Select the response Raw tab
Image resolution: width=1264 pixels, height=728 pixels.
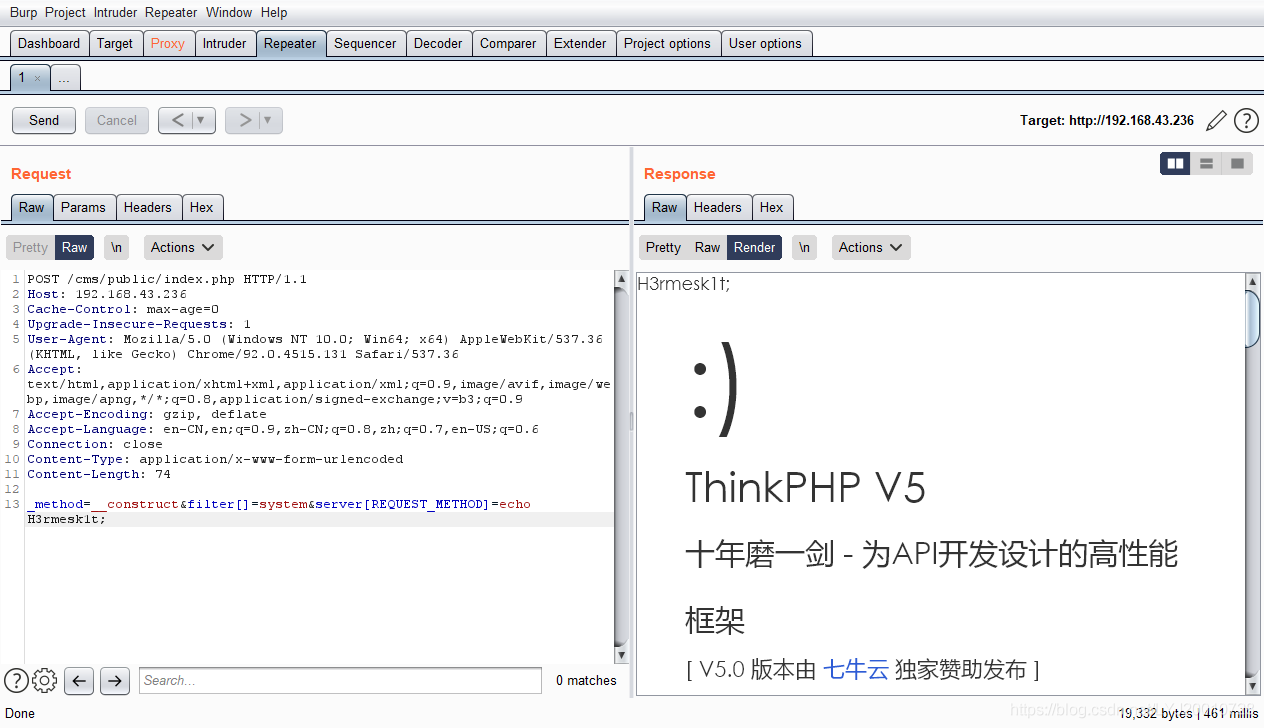pyautogui.click(x=665, y=207)
